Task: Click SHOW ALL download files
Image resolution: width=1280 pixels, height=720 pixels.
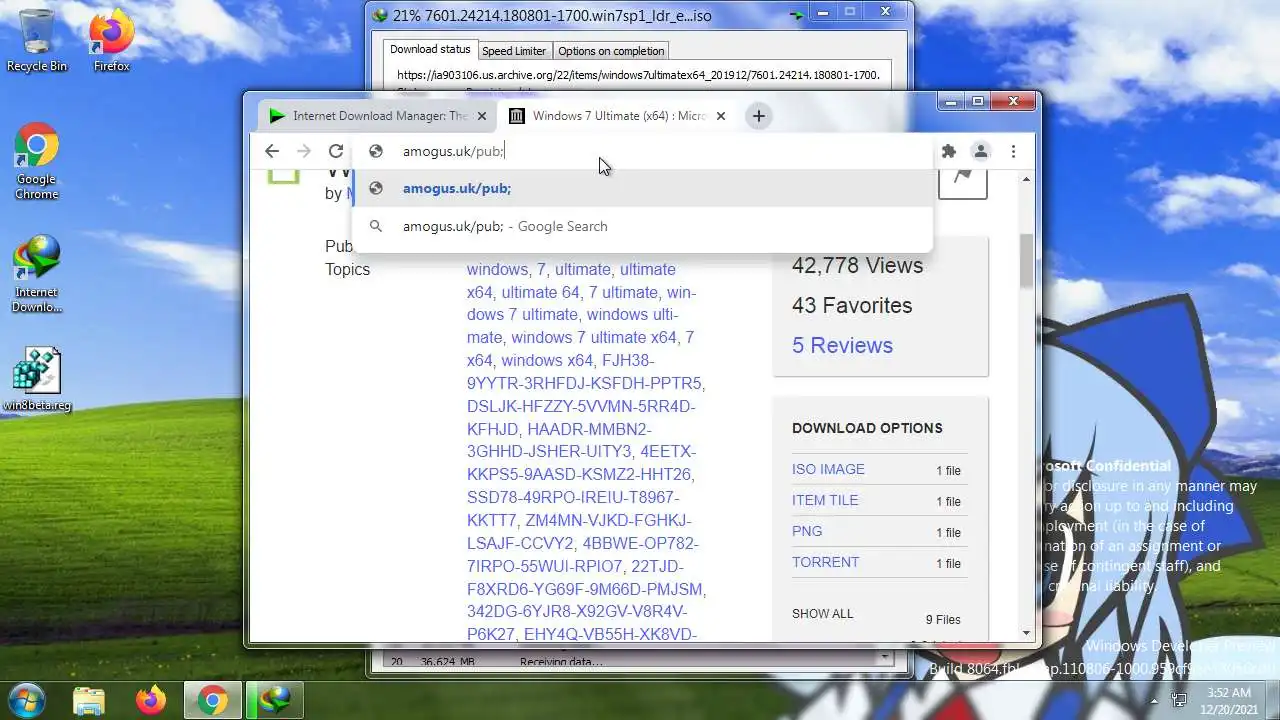Action: click(x=823, y=613)
